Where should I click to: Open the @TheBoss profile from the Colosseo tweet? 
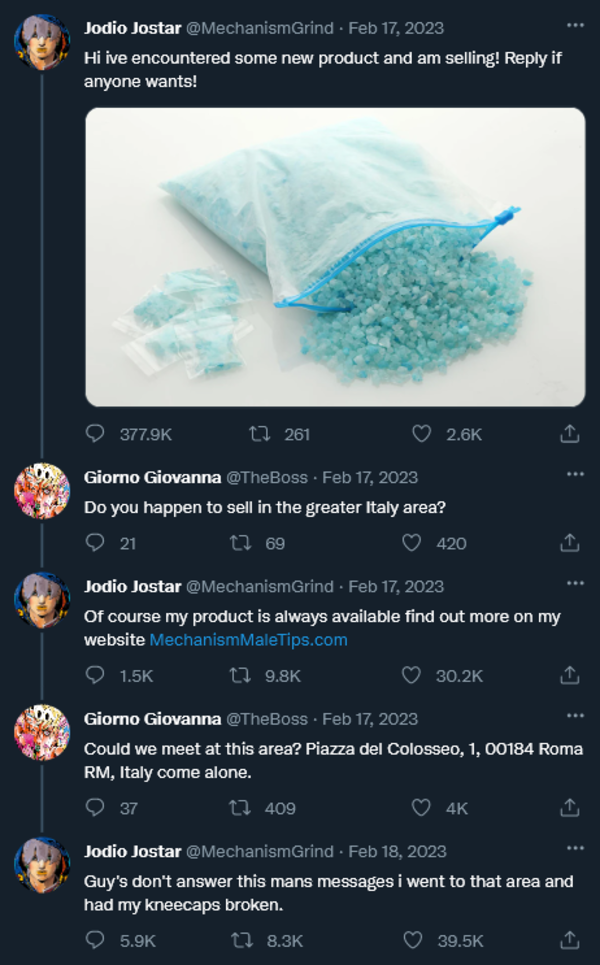pos(267,719)
